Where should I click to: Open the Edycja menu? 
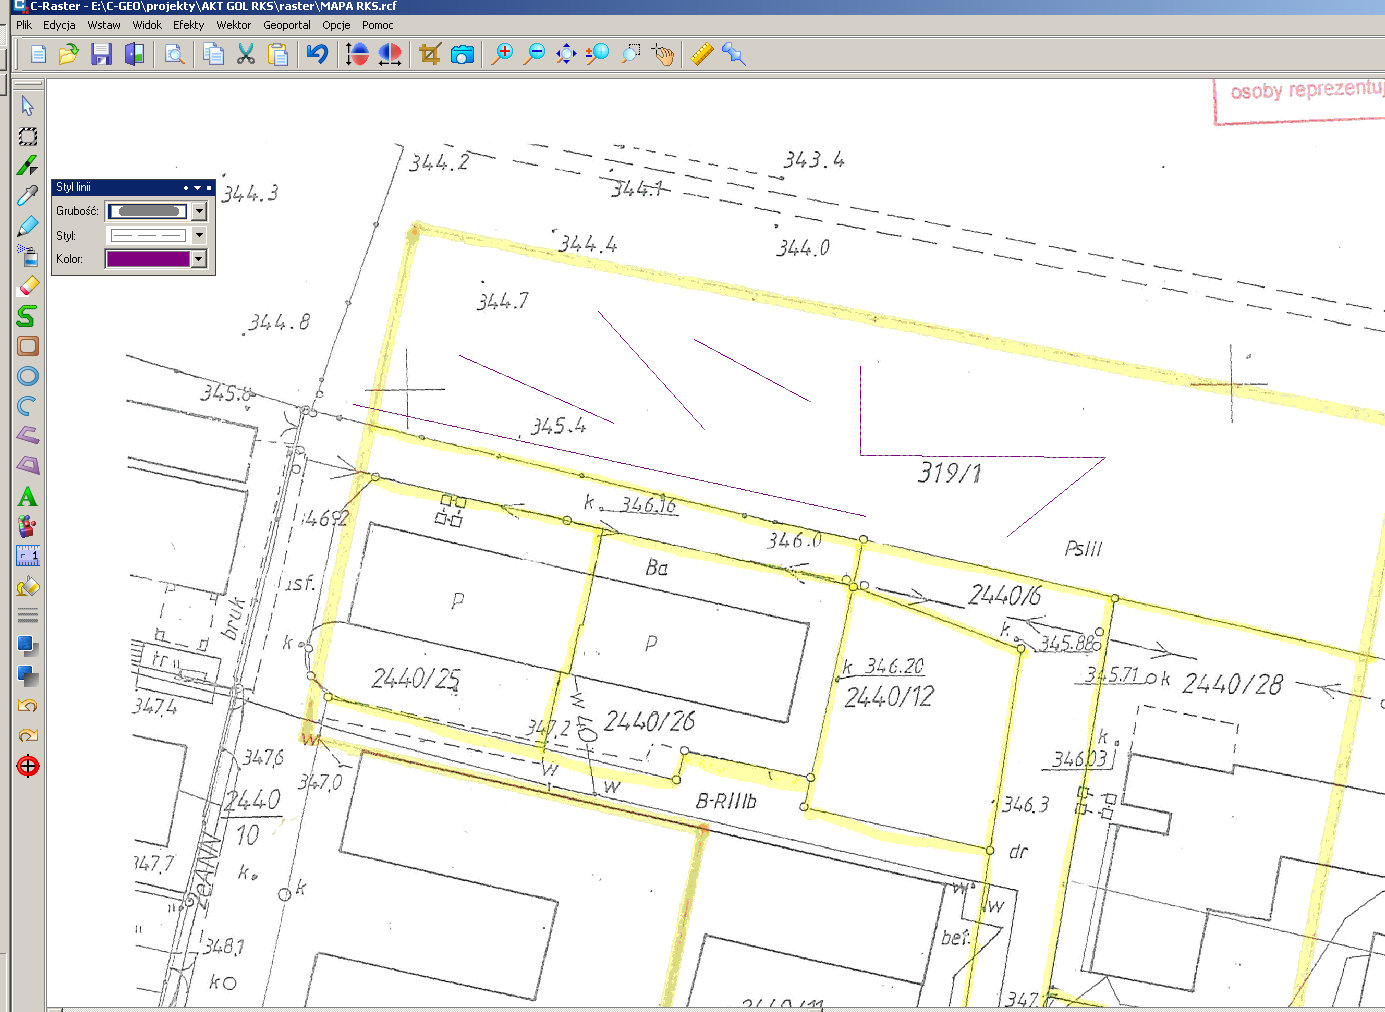(59, 25)
